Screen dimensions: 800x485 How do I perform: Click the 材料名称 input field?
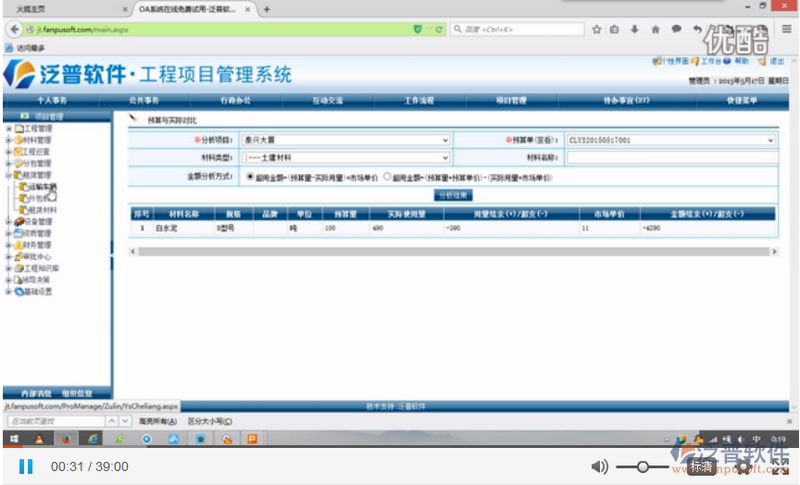point(671,158)
